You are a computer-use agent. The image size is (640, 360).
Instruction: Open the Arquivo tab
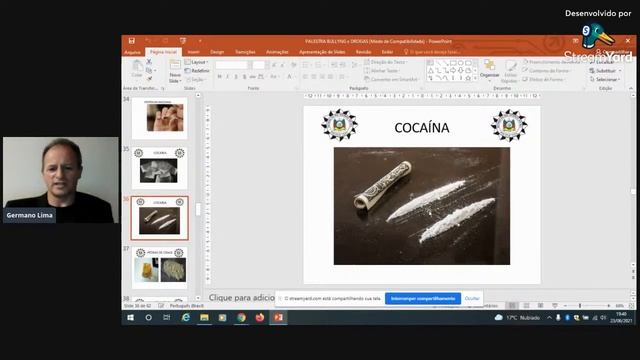(132, 52)
